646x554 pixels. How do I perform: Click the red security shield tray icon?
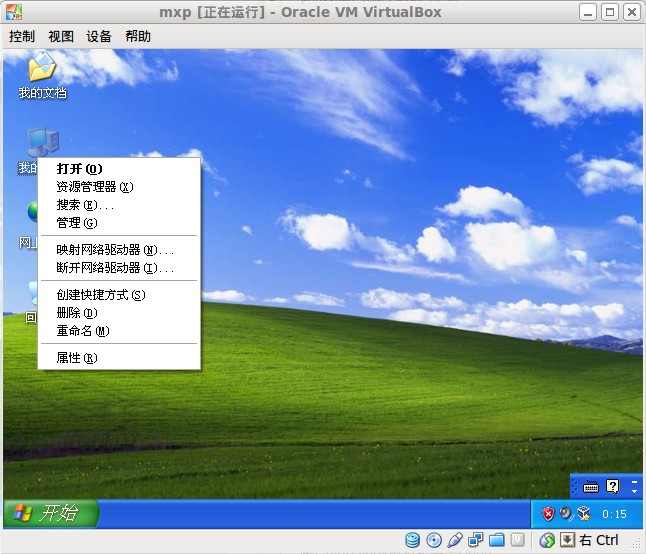click(548, 514)
